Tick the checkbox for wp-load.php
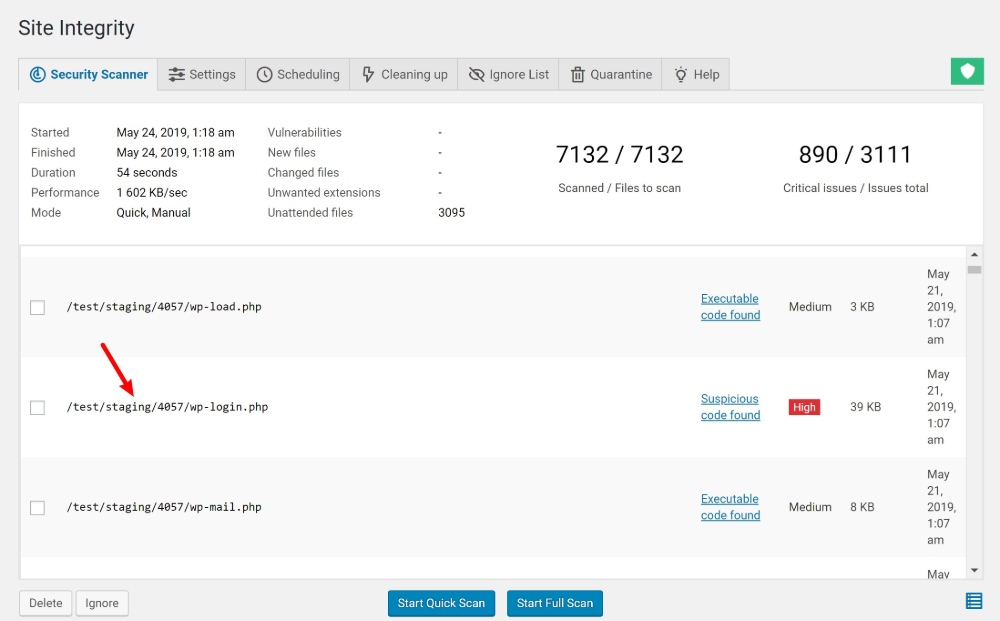Viewport: 1000px width, 621px height. coord(38,307)
